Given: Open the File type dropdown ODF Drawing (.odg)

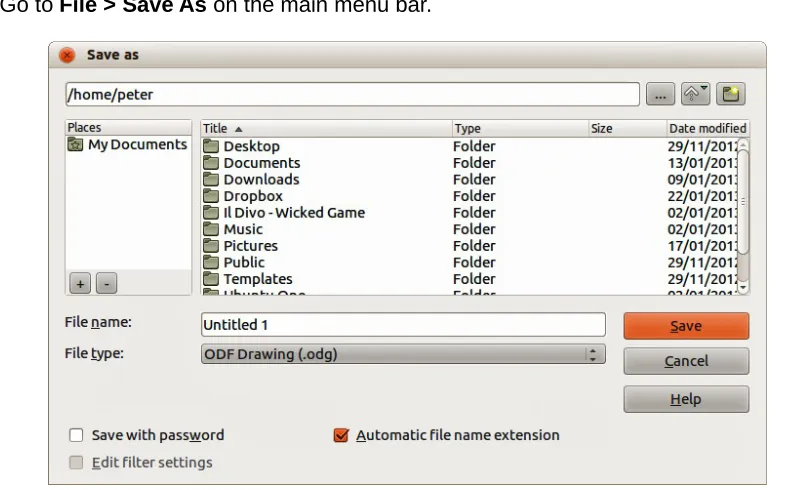Looking at the screenshot, I should pyautogui.click(x=403, y=354).
